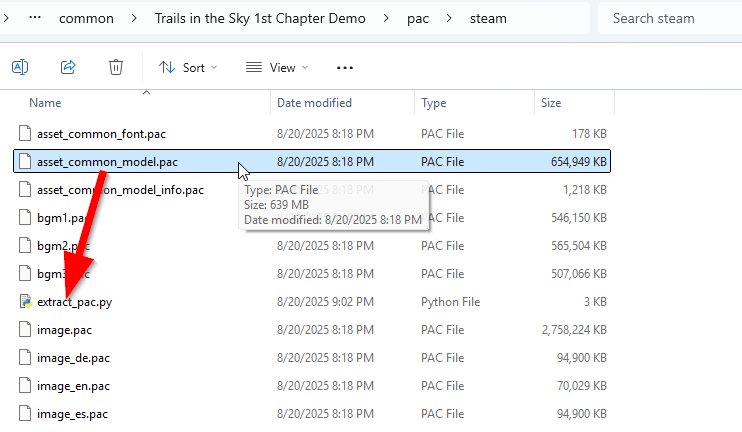Click the Python icon of extract_pac.py
Image resolution: width=742 pixels, height=432 pixels.
[x=26, y=301]
